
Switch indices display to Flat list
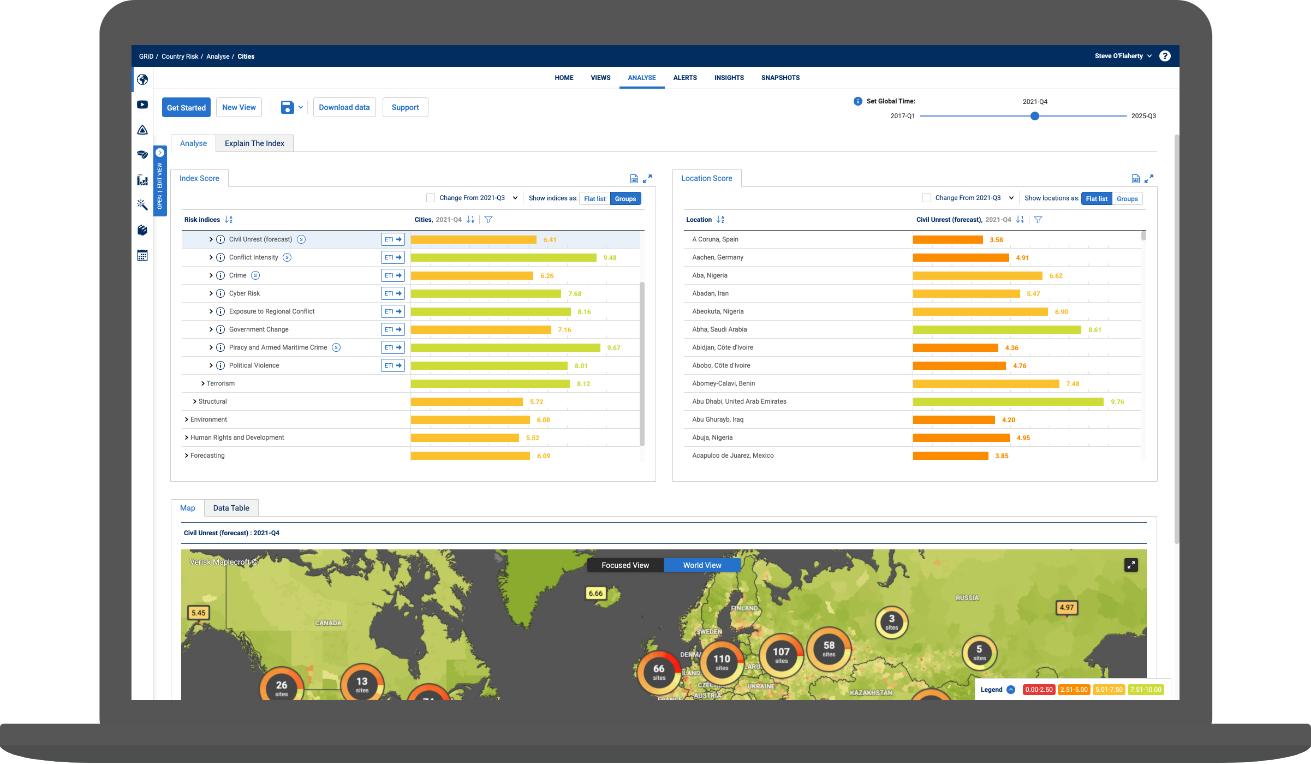coord(595,199)
